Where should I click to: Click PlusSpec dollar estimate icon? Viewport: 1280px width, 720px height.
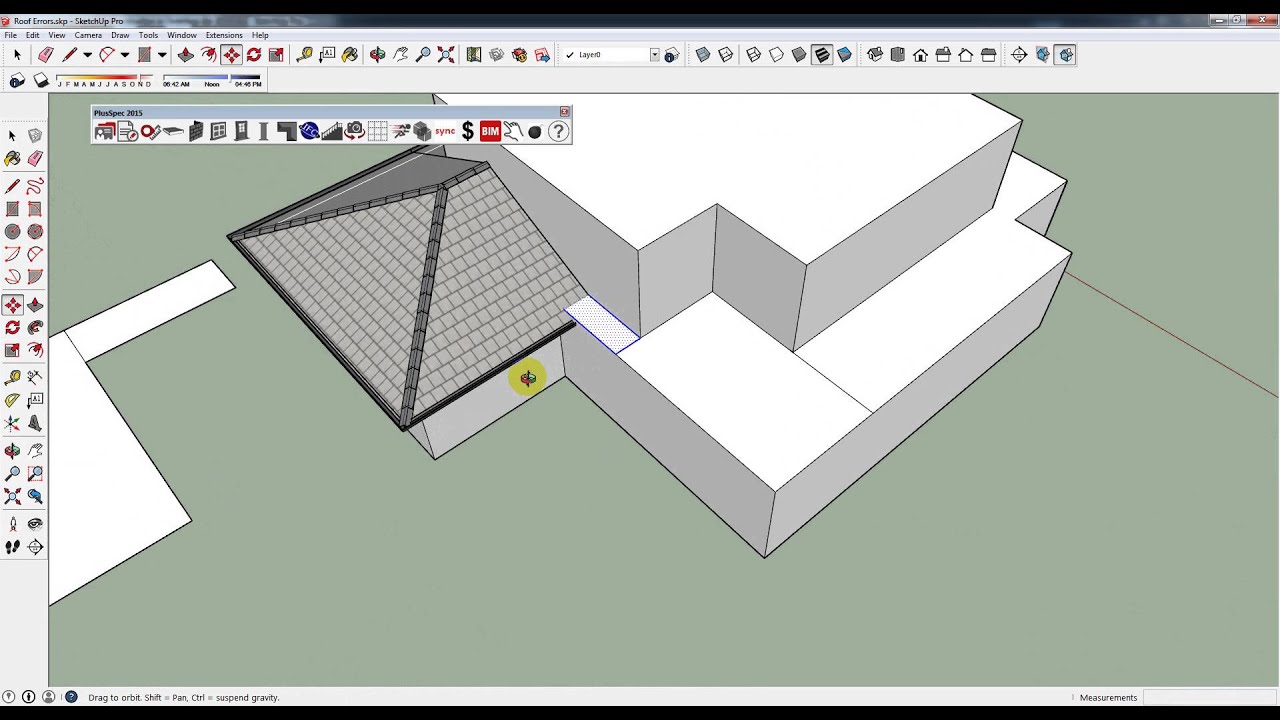(467, 131)
